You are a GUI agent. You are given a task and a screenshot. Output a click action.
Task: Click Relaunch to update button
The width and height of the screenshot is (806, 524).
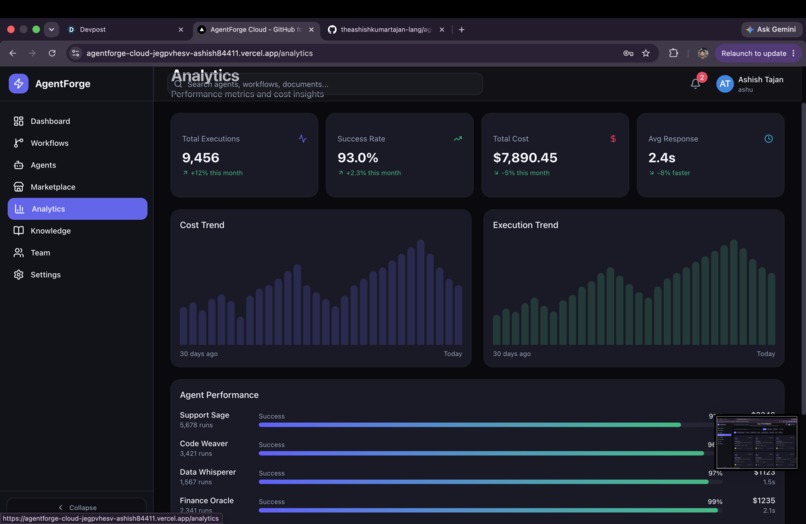click(x=754, y=53)
